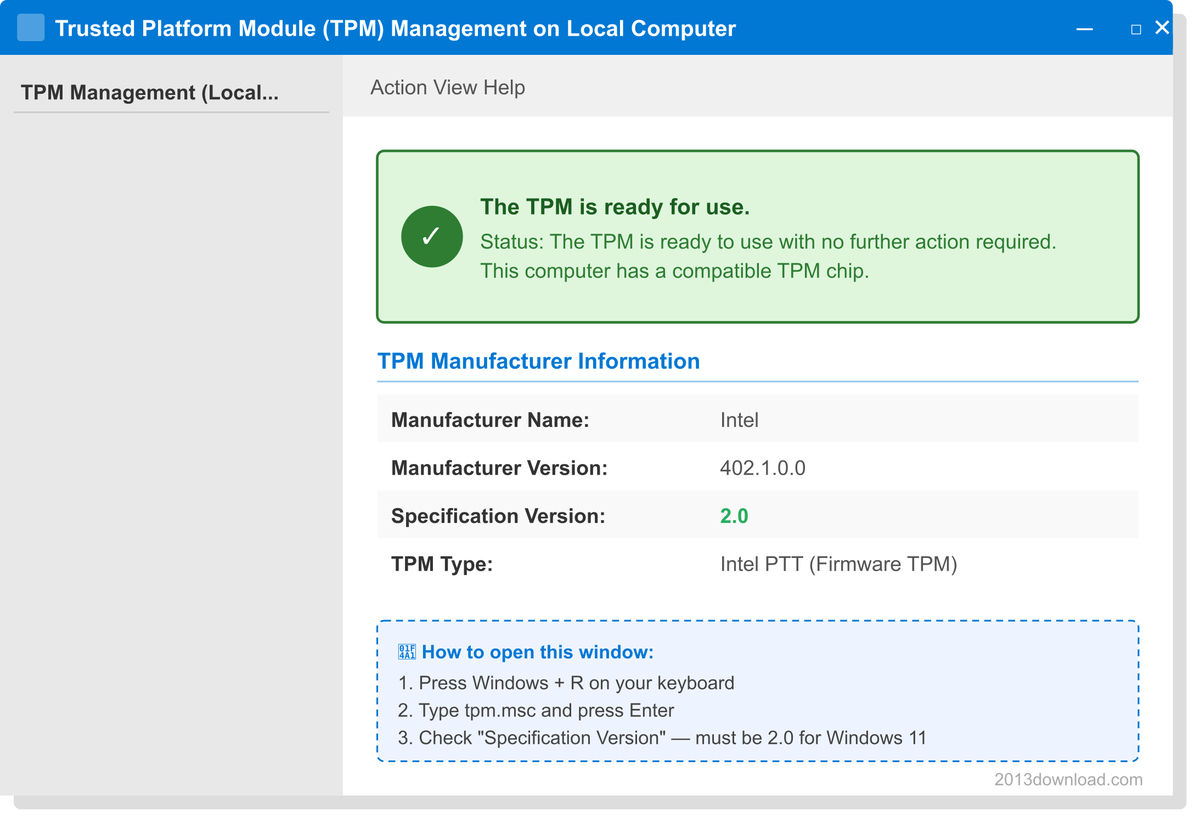The width and height of the screenshot is (1200, 823).
Task: Click the window title text in title bar
Action: coord(395,29)
